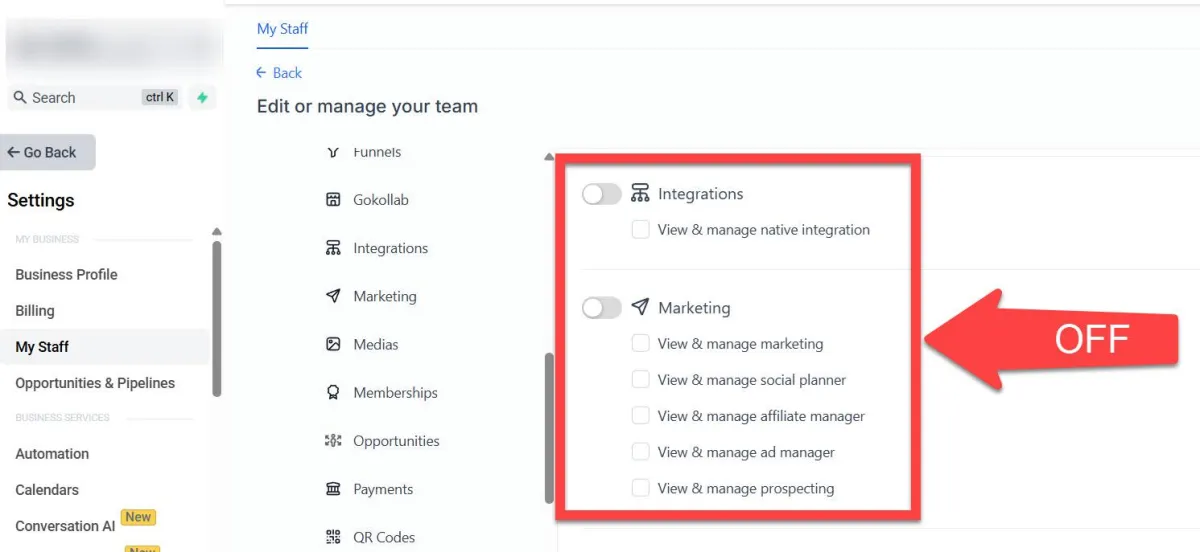Click the green lightning bolt icon
The width and height of the screenshot is (1200, 552).
coord(203,98)
